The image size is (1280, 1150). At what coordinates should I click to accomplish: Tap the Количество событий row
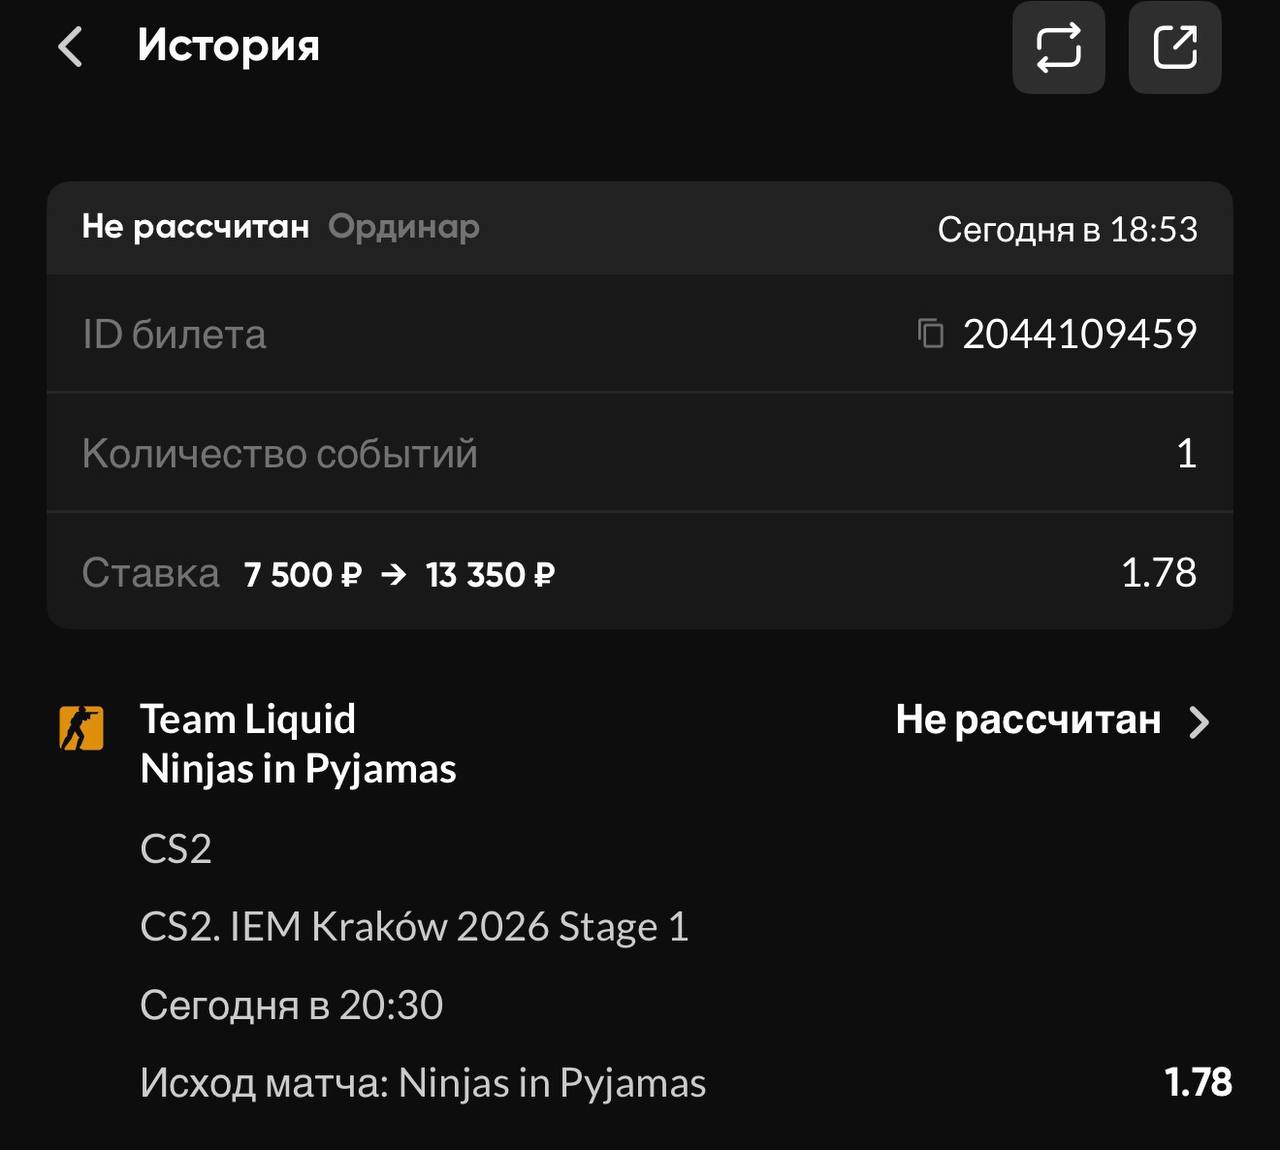point(640,453)
